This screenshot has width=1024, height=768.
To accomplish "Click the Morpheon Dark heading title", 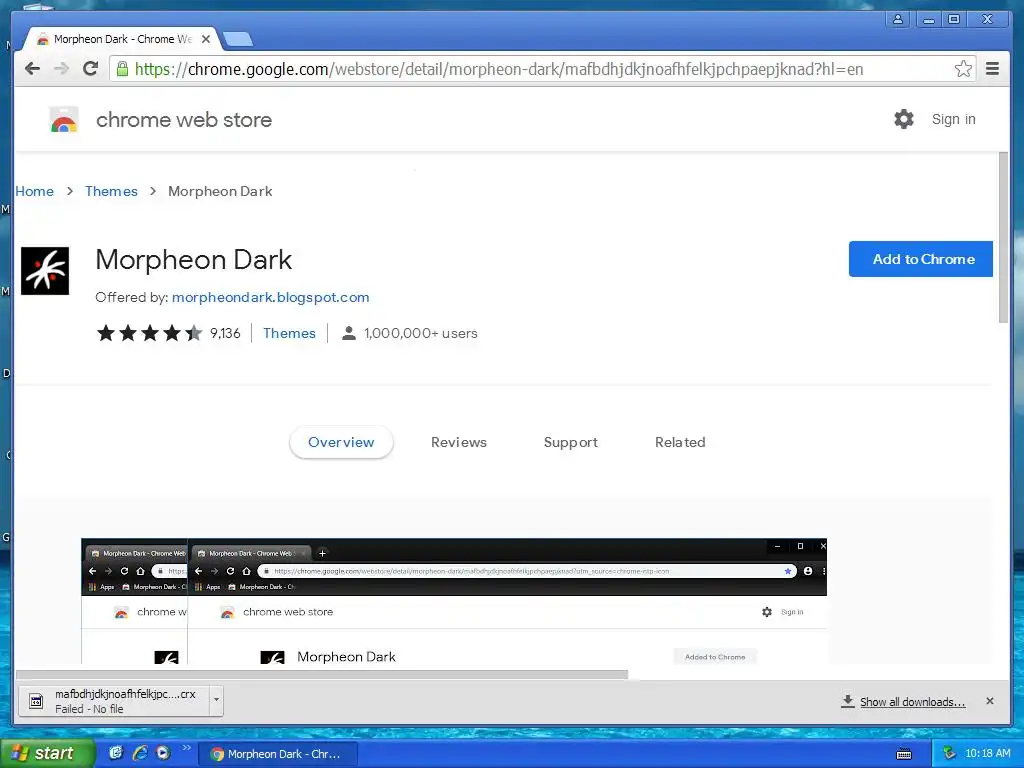I will (x=193, y=260).
